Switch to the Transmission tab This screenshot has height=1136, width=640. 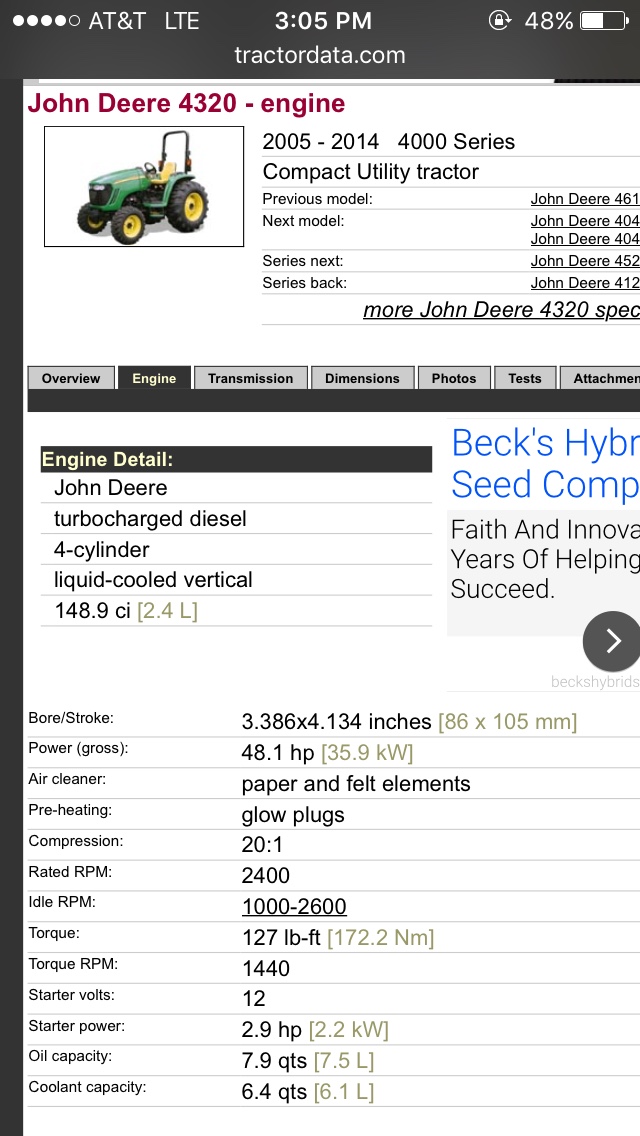251,378
